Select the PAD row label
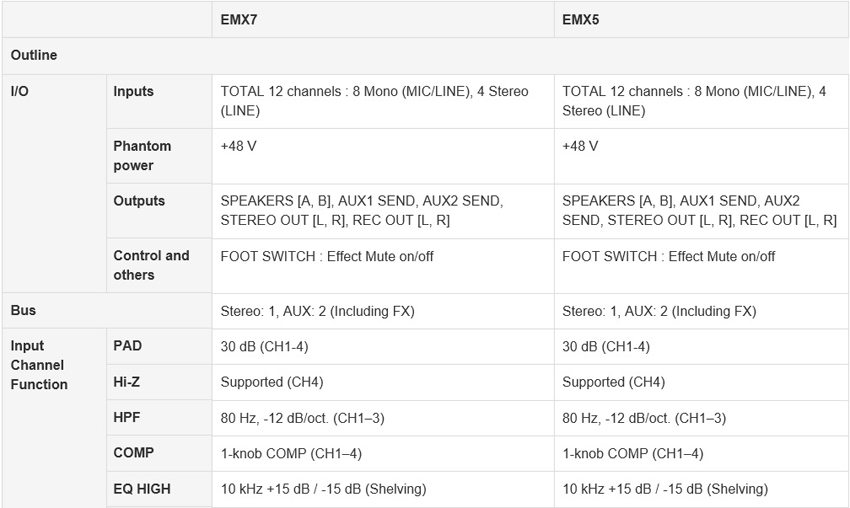The image size is (850, 508). (x=127, y=346)
